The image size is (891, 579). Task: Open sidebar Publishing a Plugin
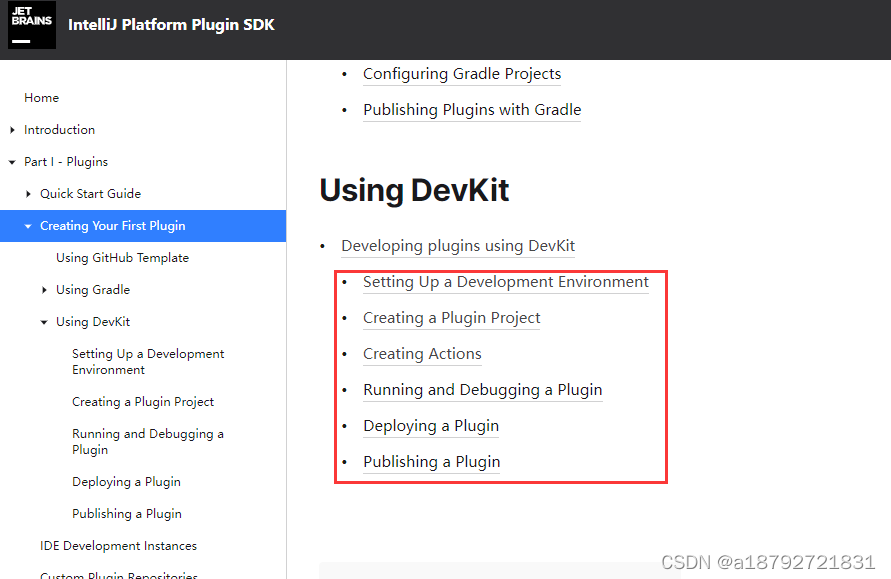tap(127, 514)
